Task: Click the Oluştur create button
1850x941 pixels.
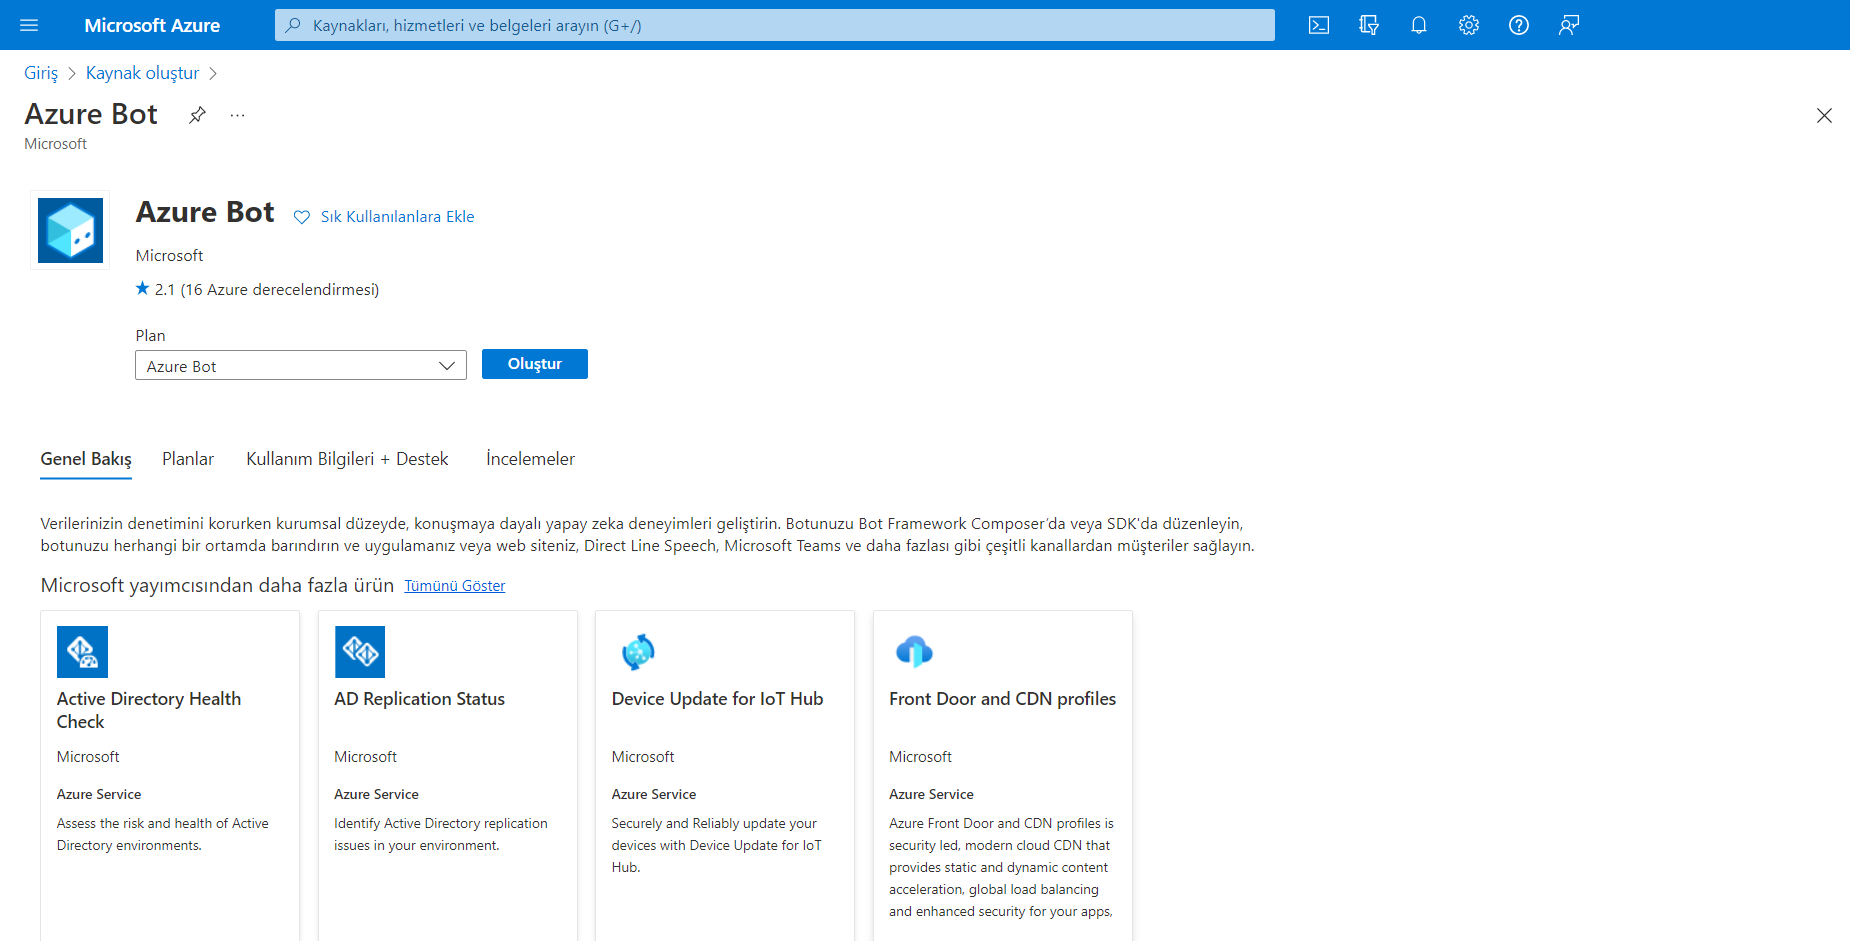Action: coord(535,364)
